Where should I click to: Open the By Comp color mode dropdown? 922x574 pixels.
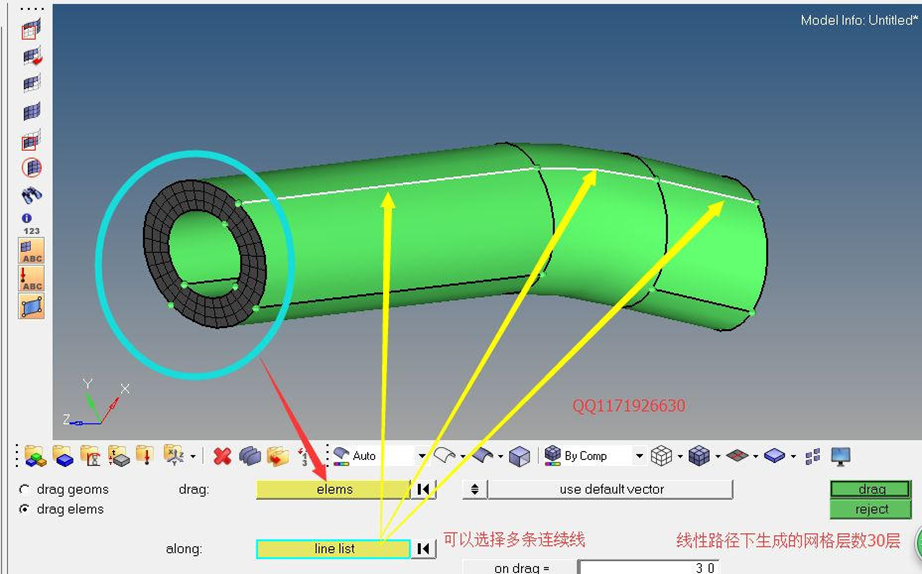coord(639,456)
